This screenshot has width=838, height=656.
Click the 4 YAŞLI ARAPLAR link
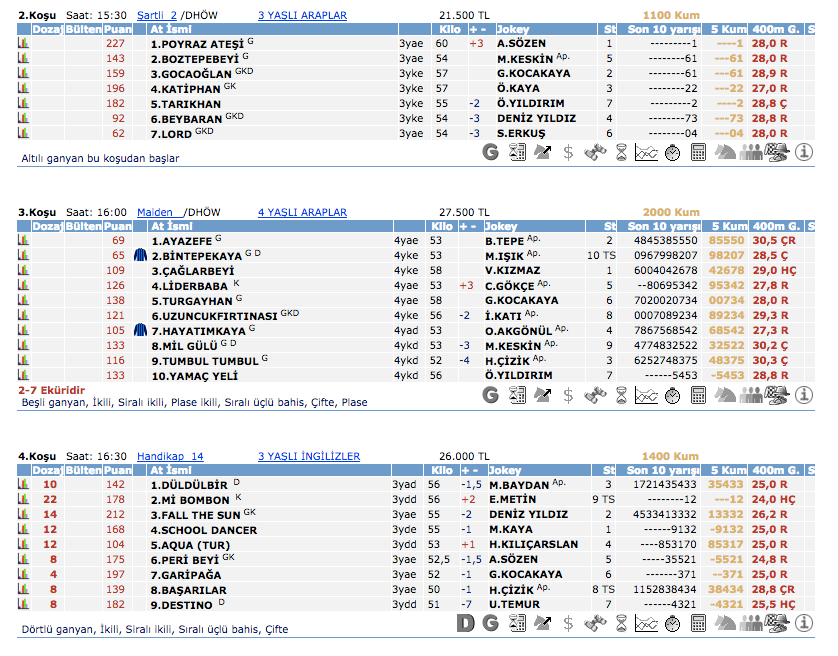[302, 212]
